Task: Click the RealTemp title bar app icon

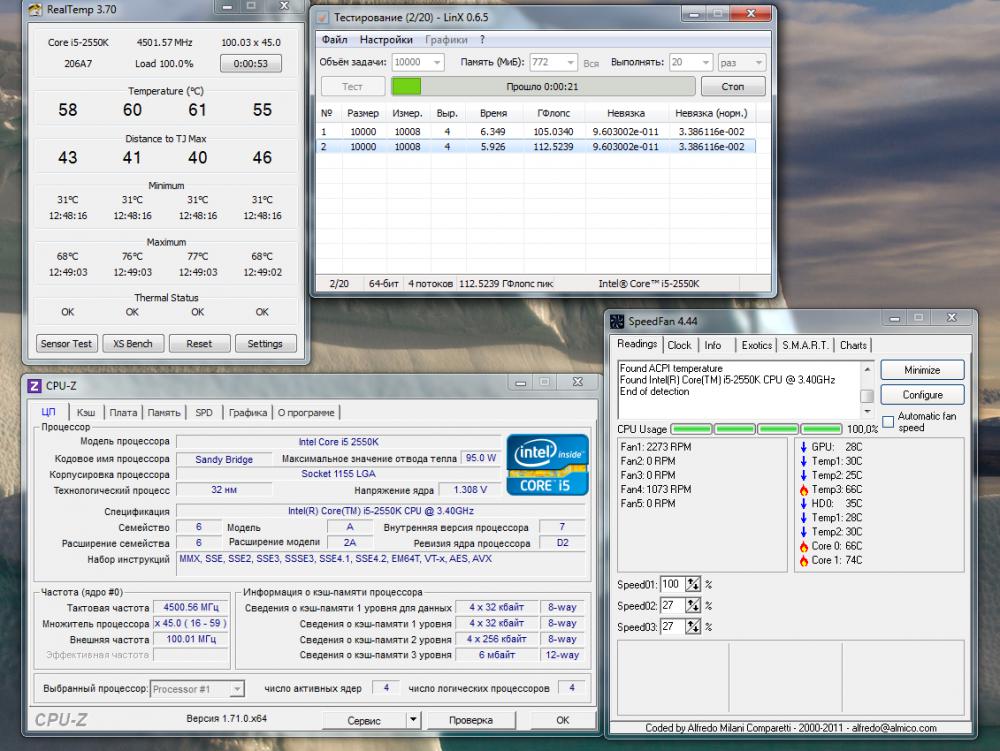Action: [35, 10]
